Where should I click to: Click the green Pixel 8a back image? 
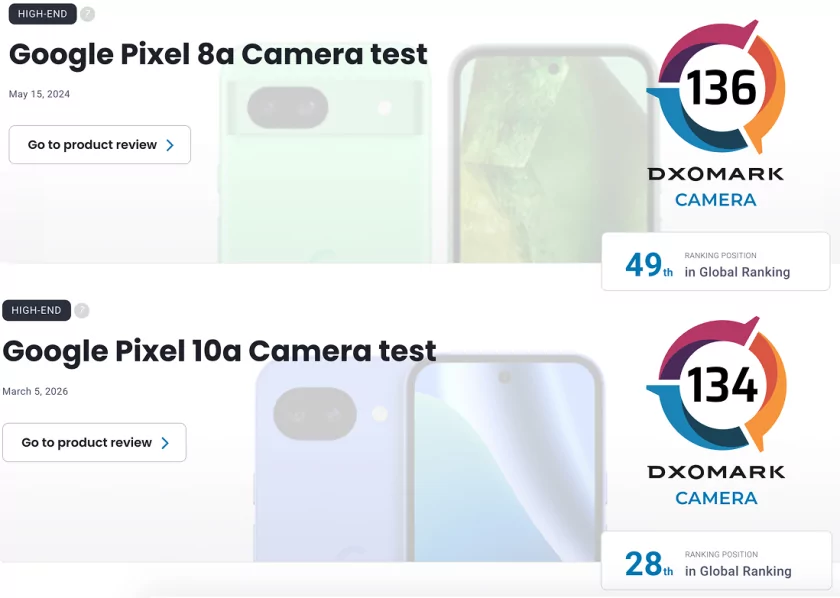pyautogui.click(x=325, y=161)
